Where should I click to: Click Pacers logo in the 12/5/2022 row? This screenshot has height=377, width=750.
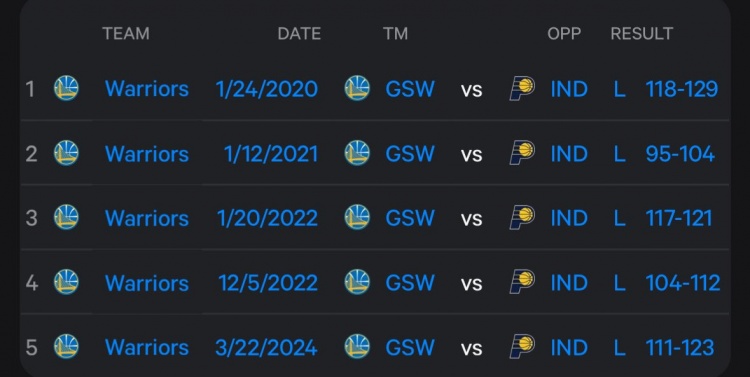tap(522, 282)
